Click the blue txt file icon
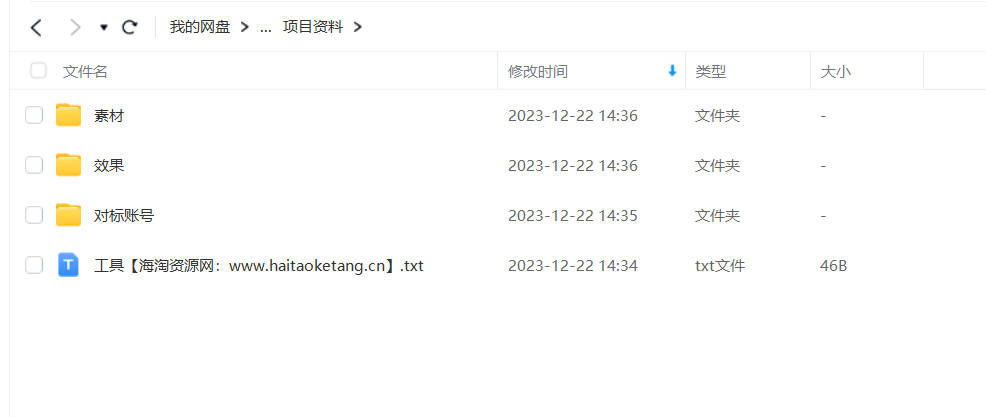 [x=69, y=265]
